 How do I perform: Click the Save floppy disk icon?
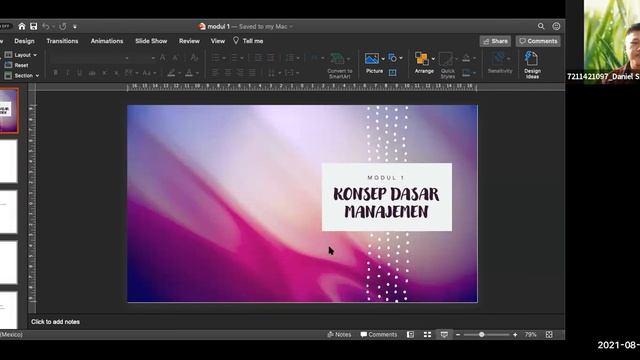pos(33,27)
